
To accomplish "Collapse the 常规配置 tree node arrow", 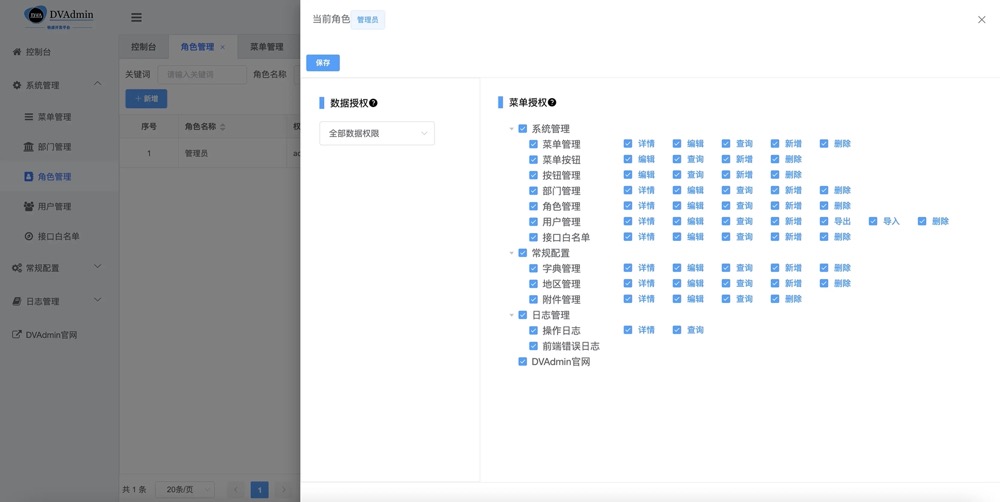I will [511, 253].
